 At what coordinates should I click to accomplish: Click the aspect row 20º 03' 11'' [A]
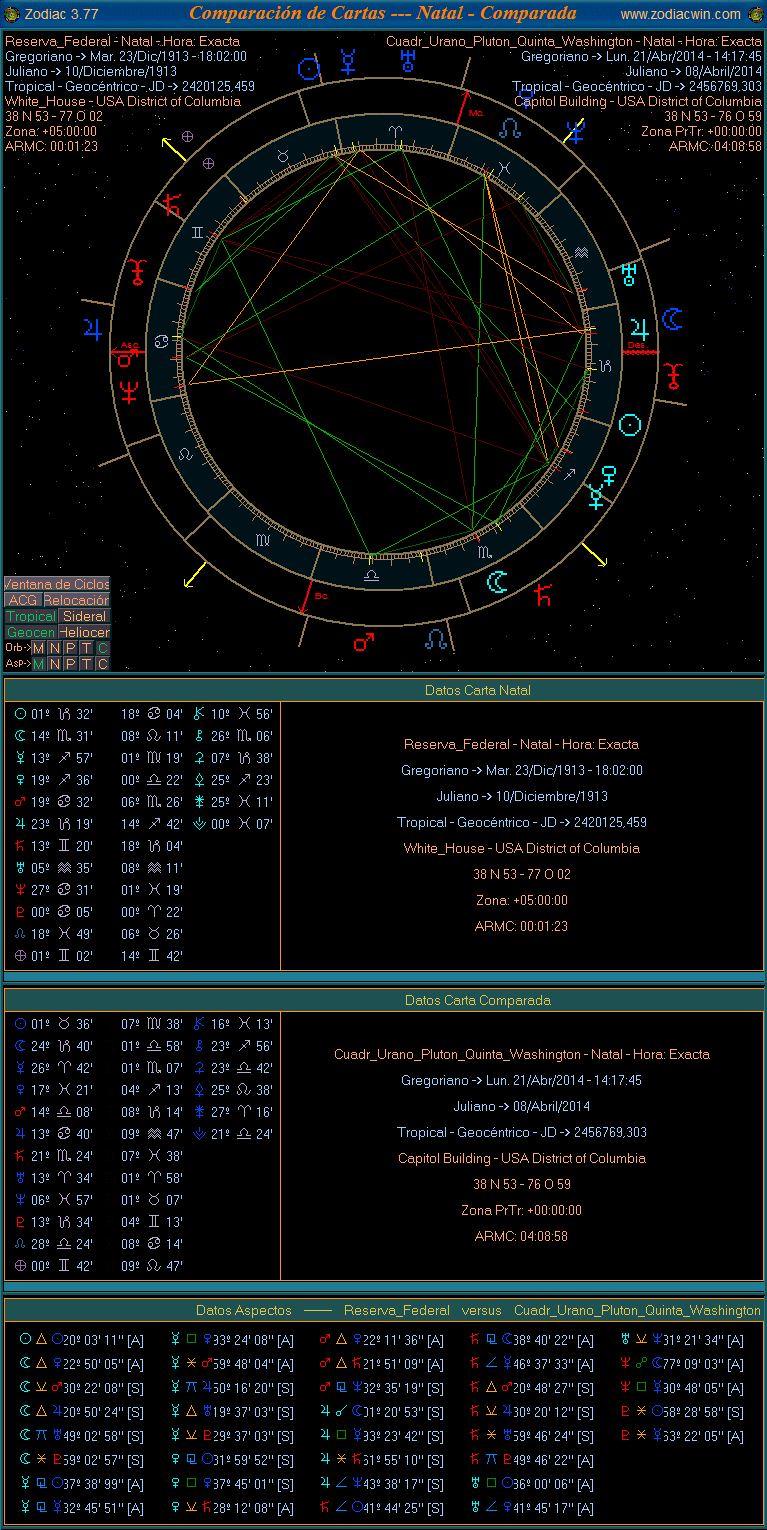(82, 1340)
